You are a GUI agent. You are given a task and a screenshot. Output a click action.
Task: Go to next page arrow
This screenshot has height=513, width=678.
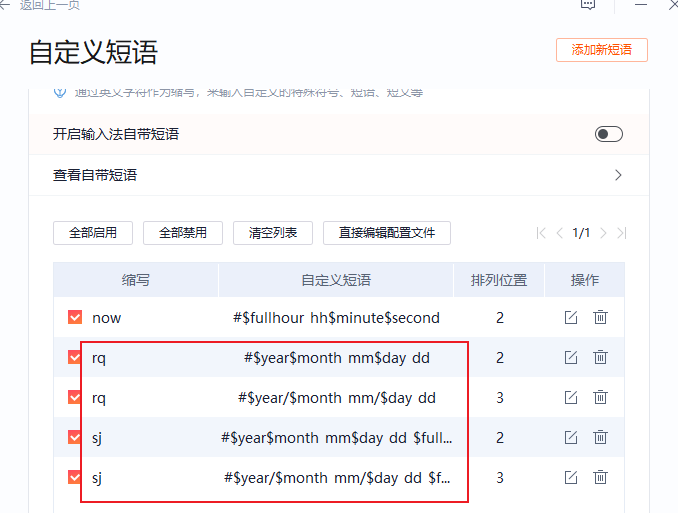point(603,233)
